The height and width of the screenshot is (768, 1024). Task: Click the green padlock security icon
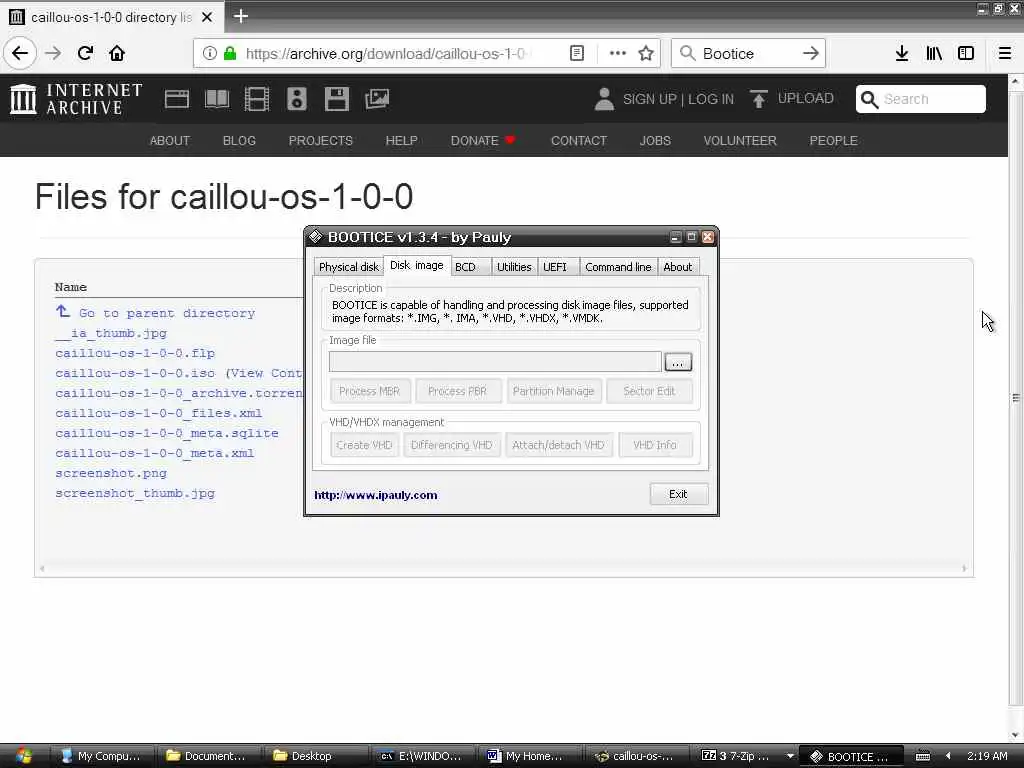point(230,53)
